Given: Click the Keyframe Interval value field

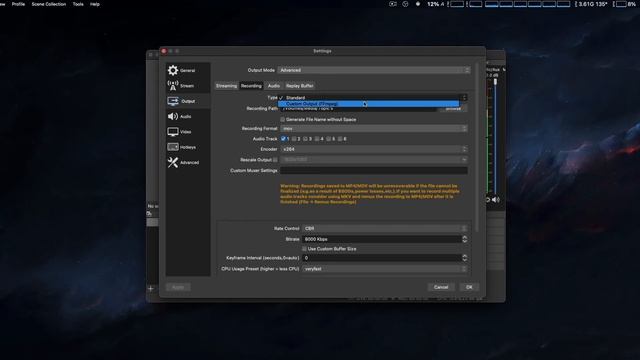Looking at the screenshot, I should point(382,258).
